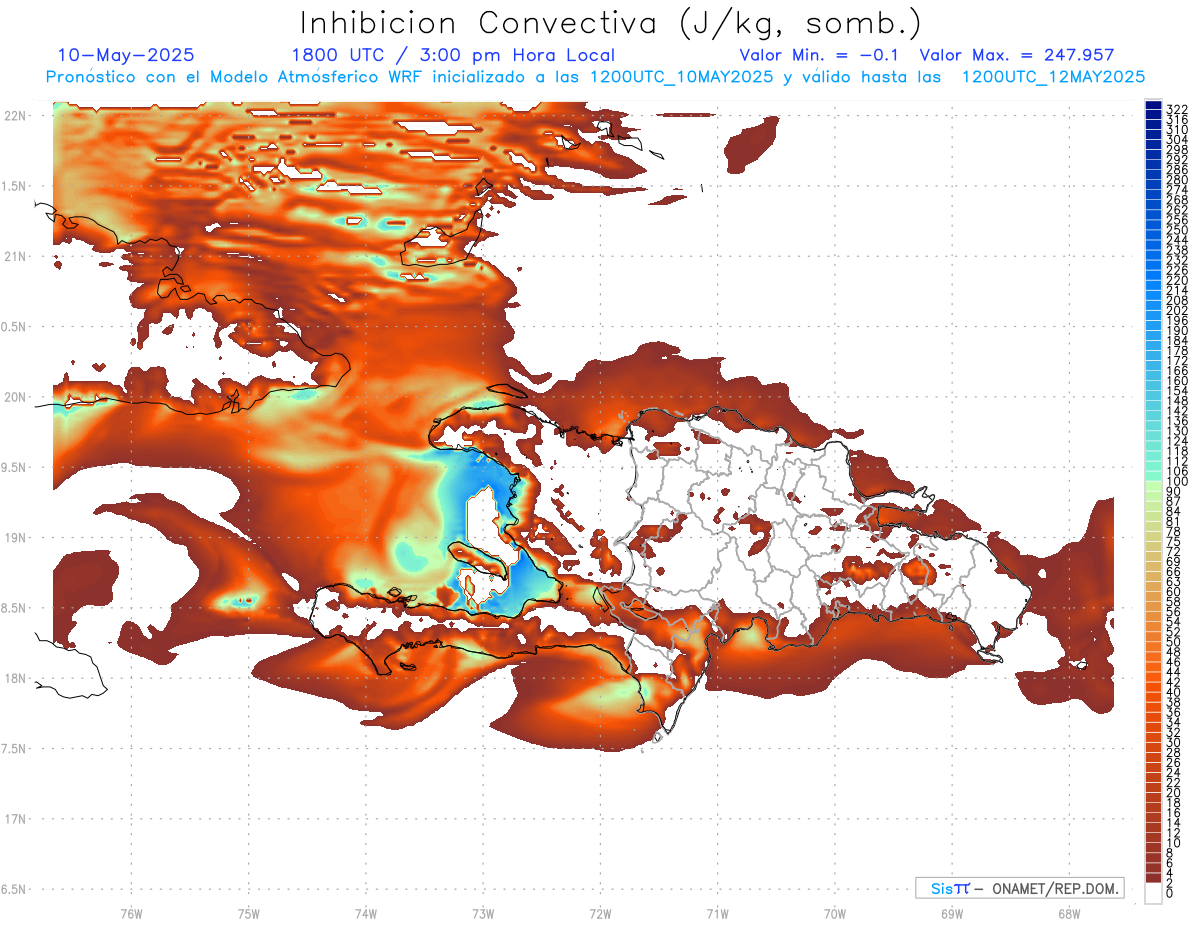Click the darkest blue 322 swatch on the color scale
1200x927 pixels.
click(x=1154, y=106)
